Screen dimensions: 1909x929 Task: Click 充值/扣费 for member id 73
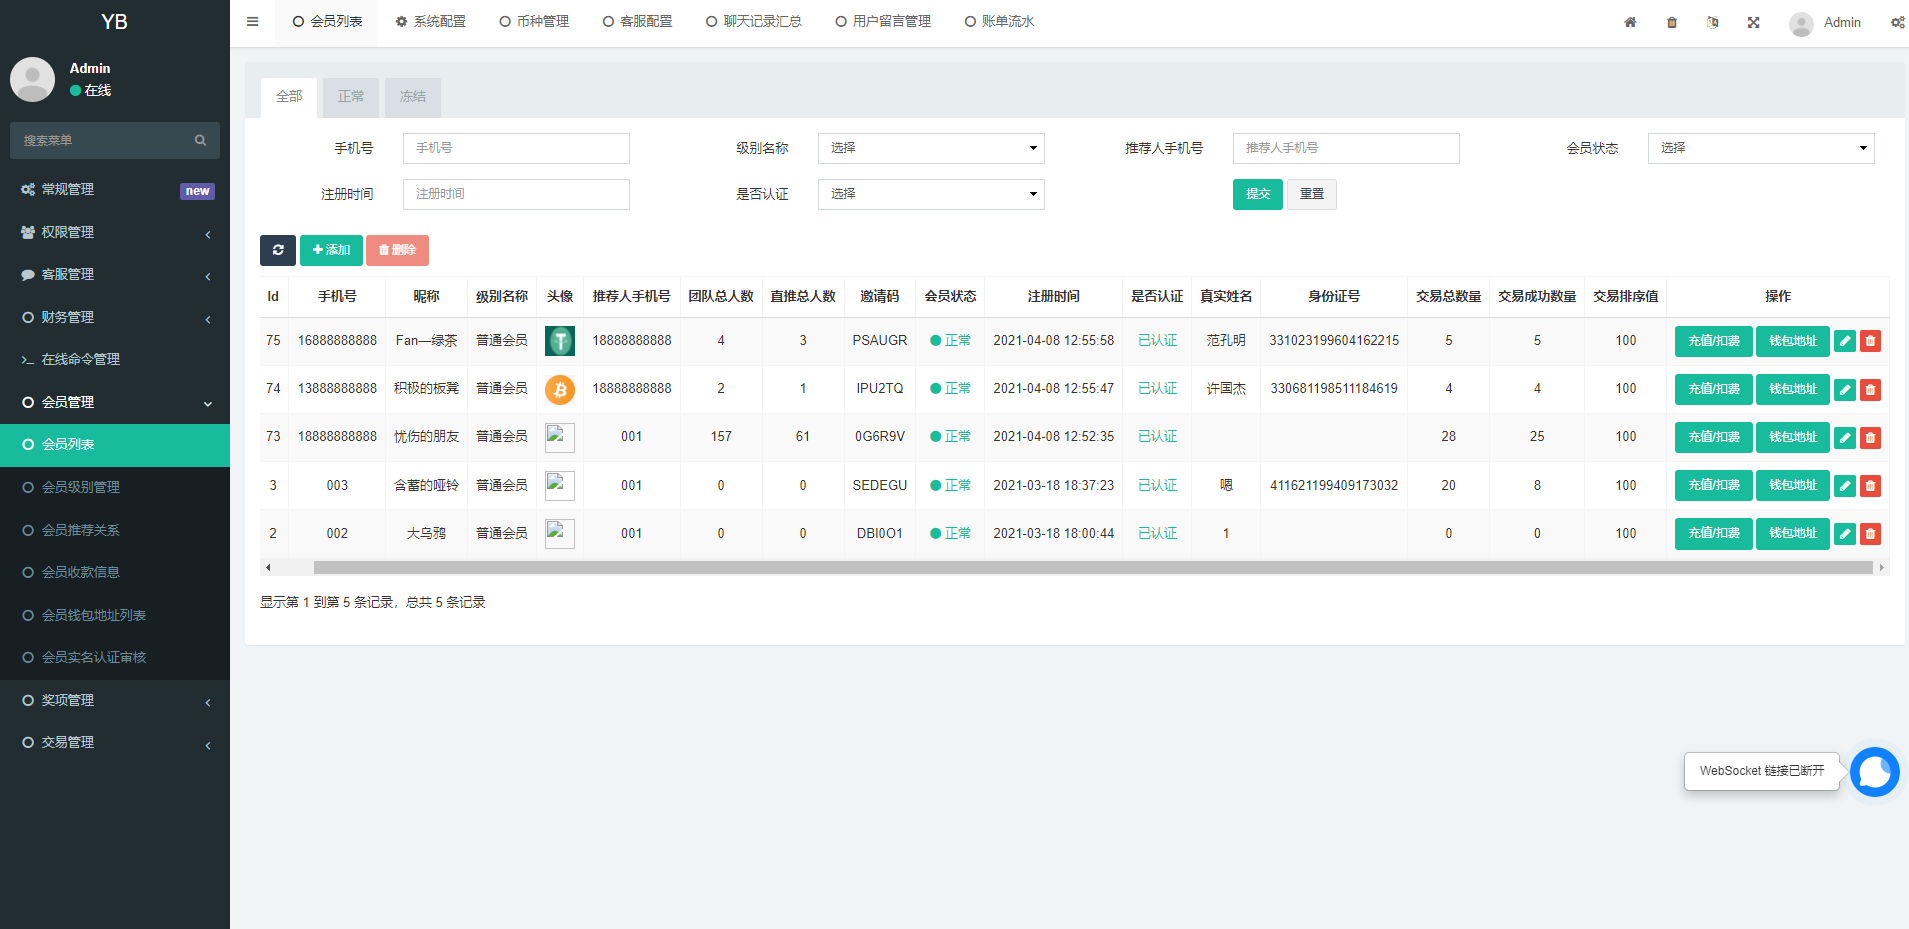[1713, 437]
